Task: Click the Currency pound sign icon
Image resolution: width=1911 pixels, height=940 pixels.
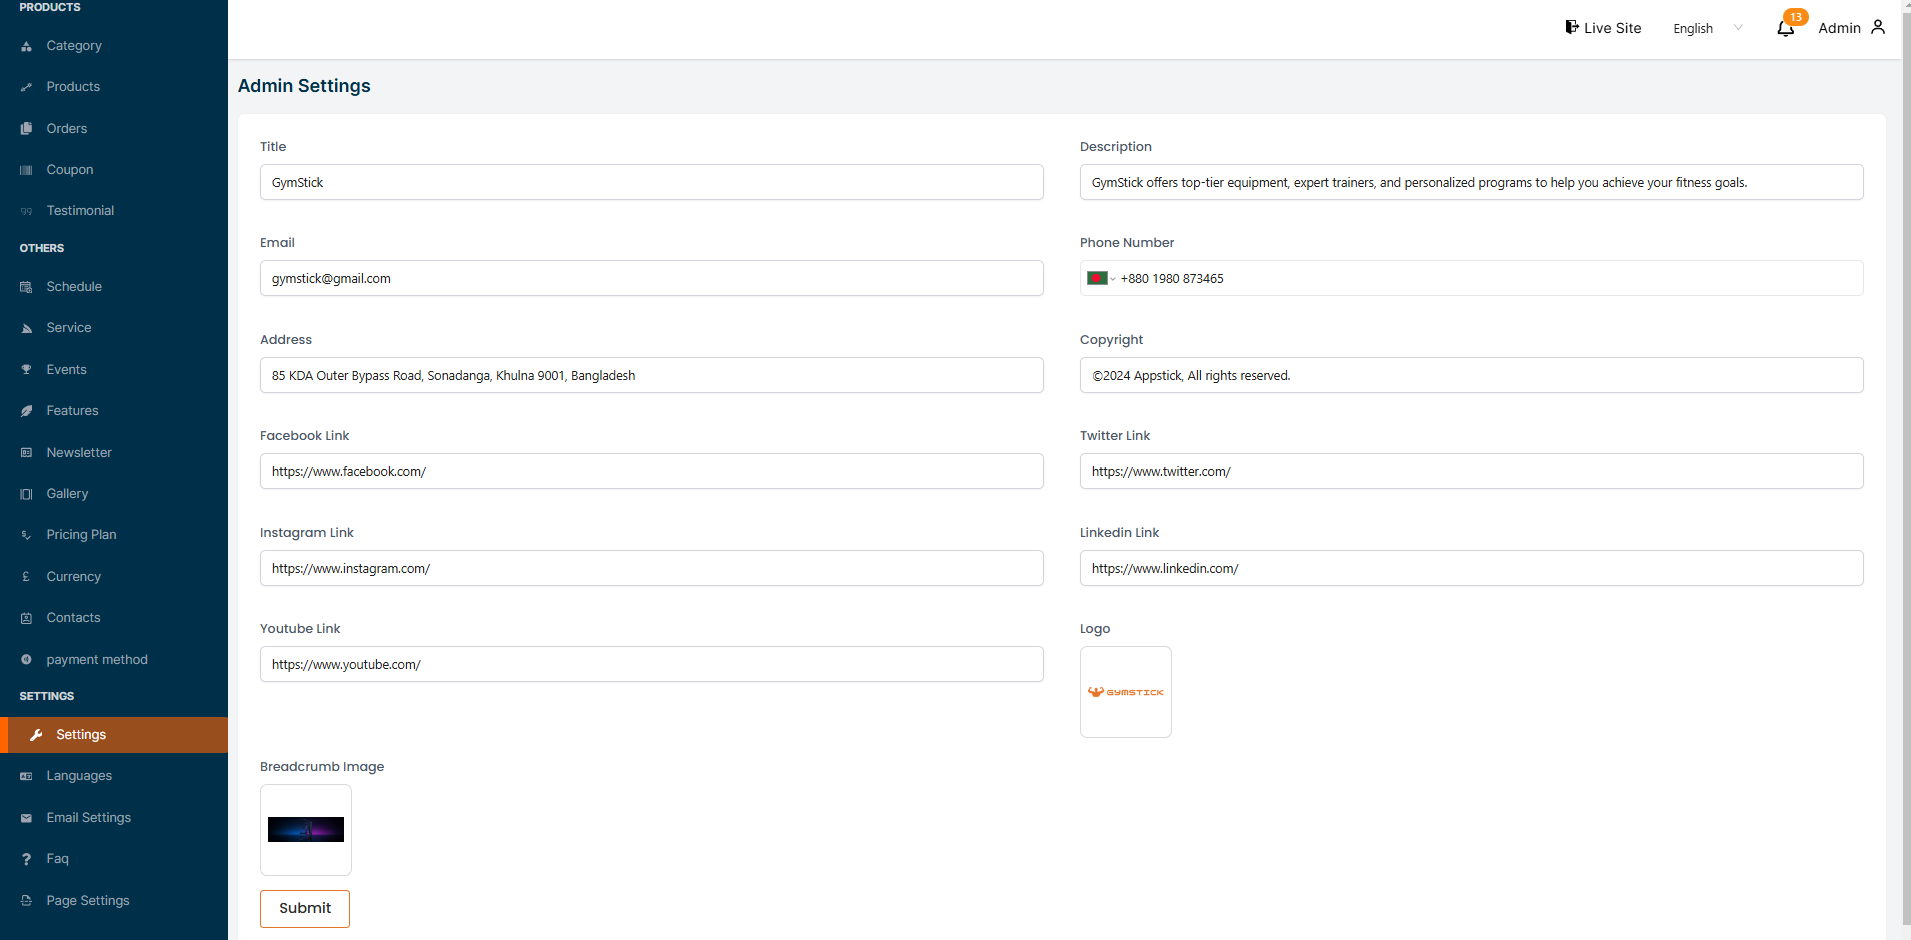Action: coord(26,577)
